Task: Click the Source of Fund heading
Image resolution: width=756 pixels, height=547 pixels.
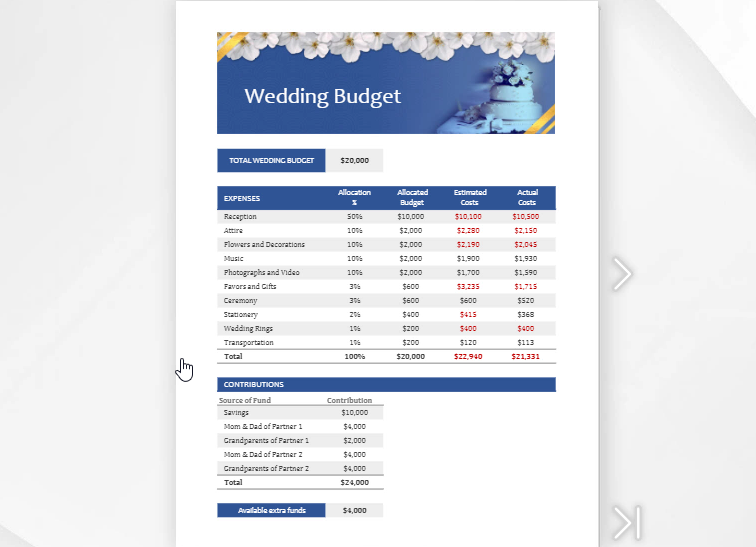Action: (245, 400)
